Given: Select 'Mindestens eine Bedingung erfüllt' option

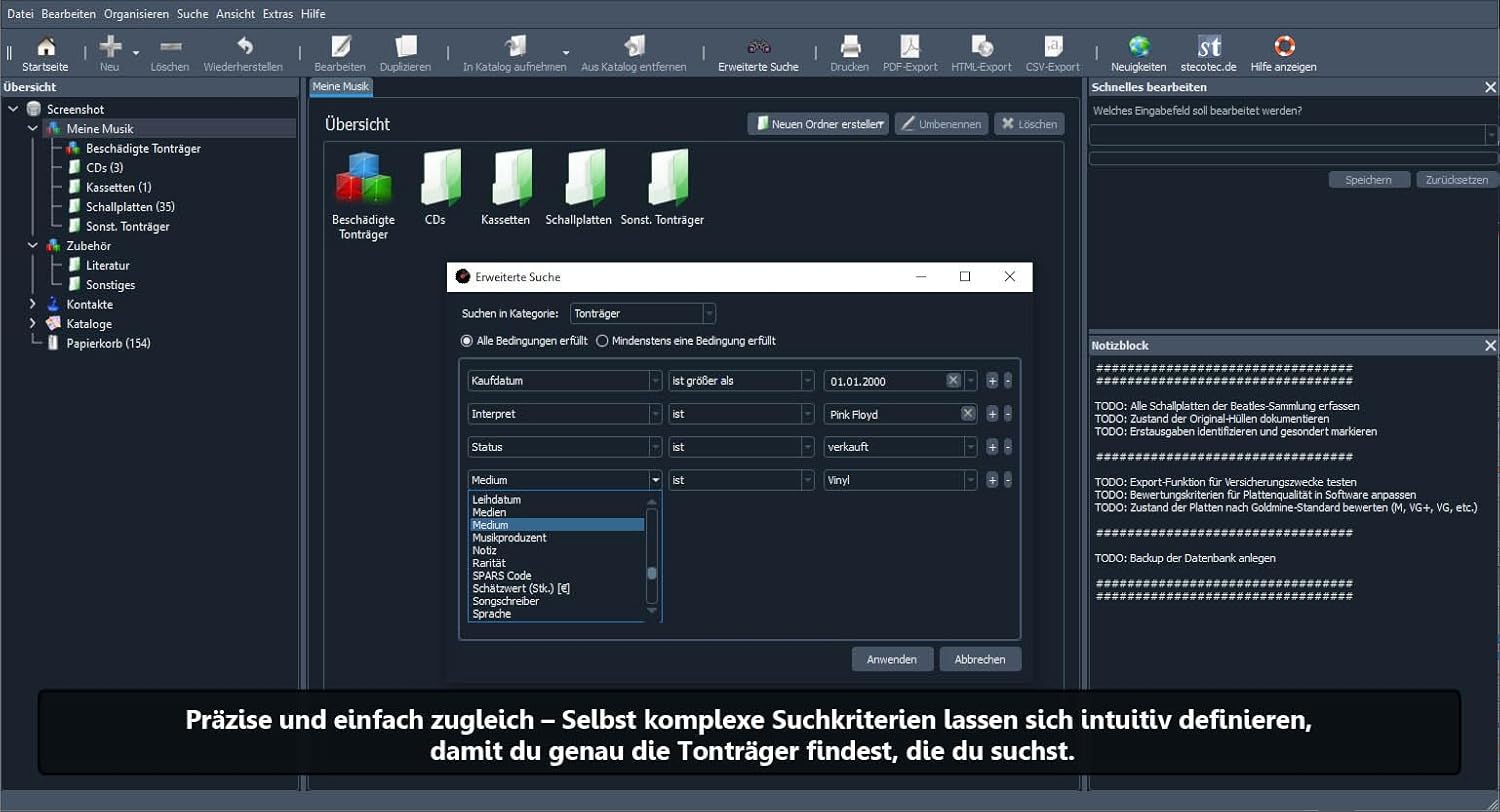Looking at the screenshot, I should tap(602, 341).
